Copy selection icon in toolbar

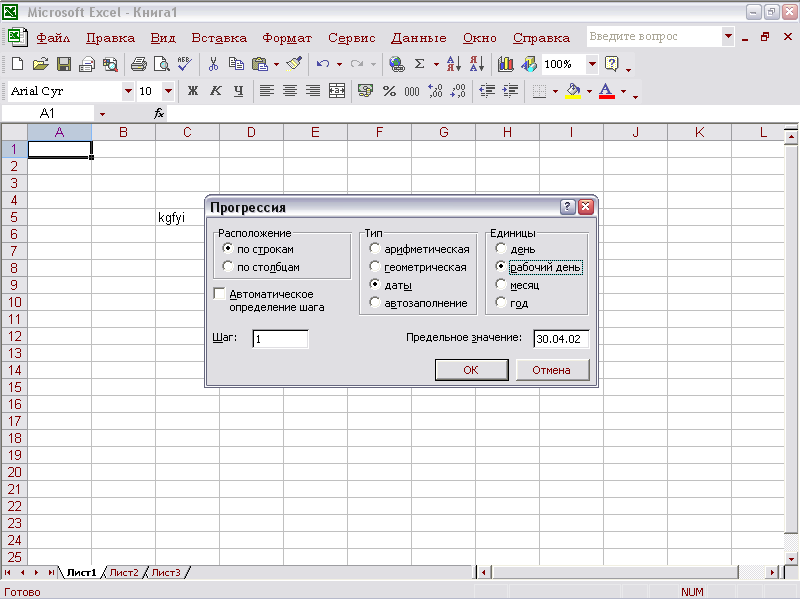click(x=236, y=64)
